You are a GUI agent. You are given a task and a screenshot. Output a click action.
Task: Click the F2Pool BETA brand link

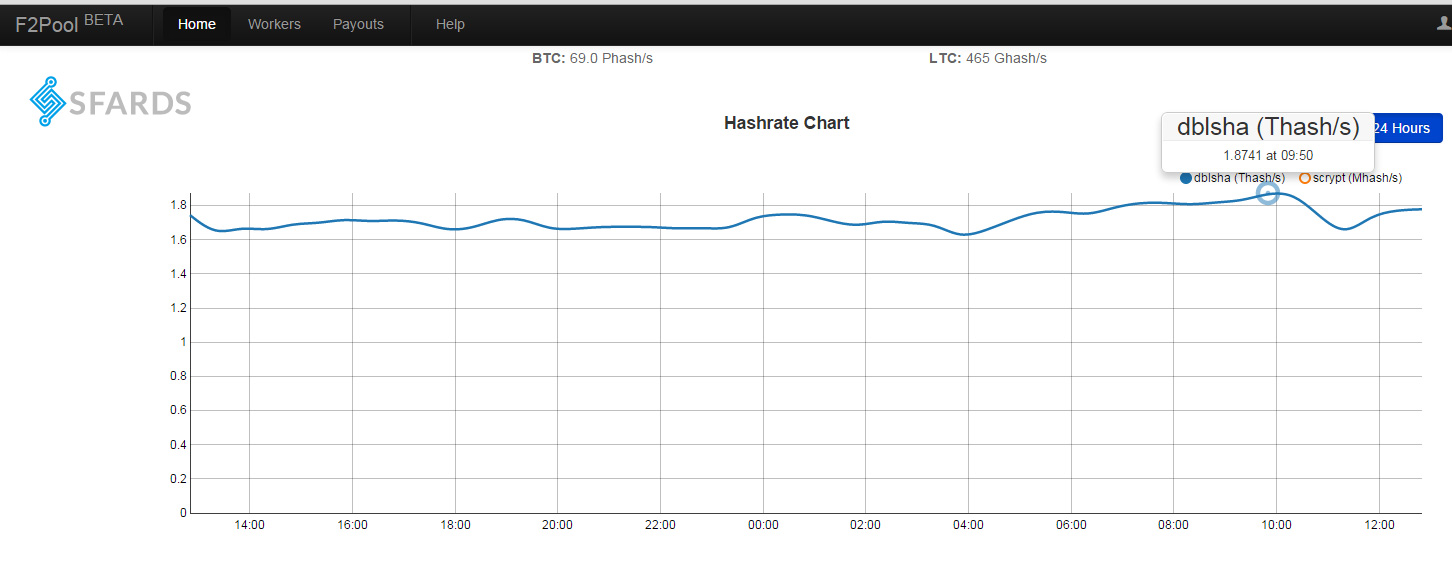[x=69, y=22]
